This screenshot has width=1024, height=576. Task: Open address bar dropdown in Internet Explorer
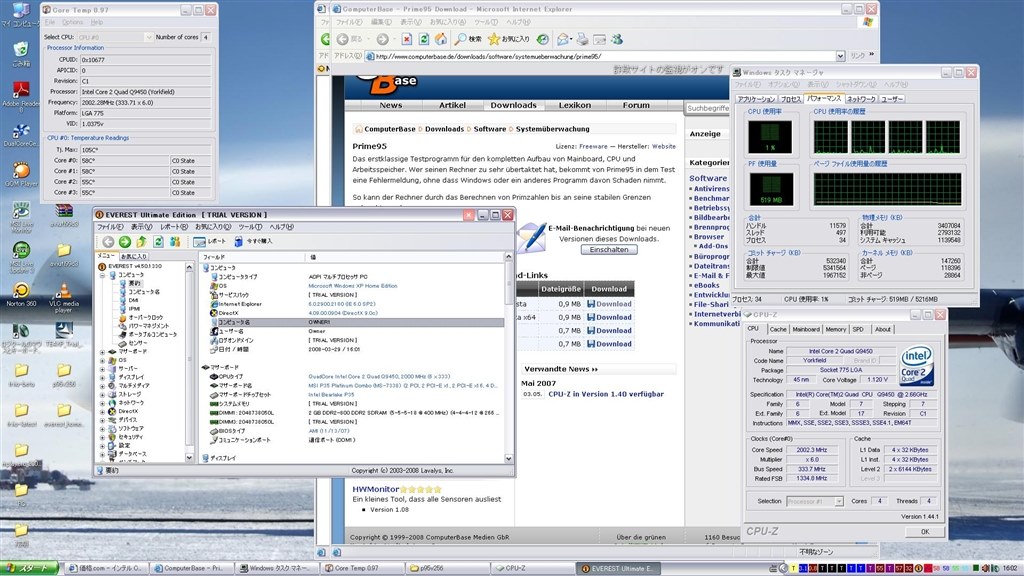coord(840,56)
